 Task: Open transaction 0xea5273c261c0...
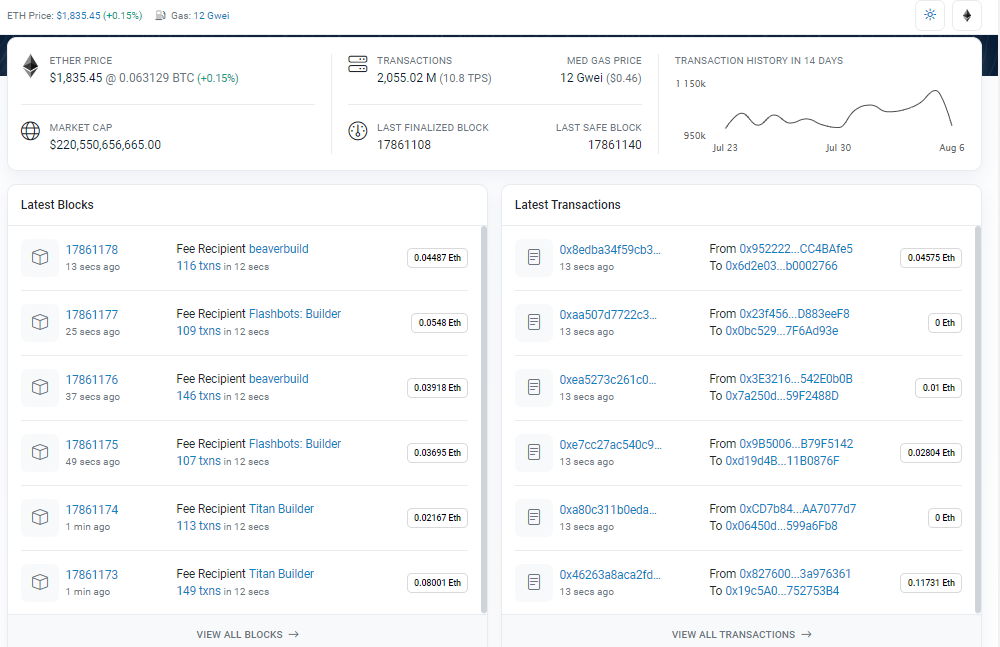(x=608, y=380)
